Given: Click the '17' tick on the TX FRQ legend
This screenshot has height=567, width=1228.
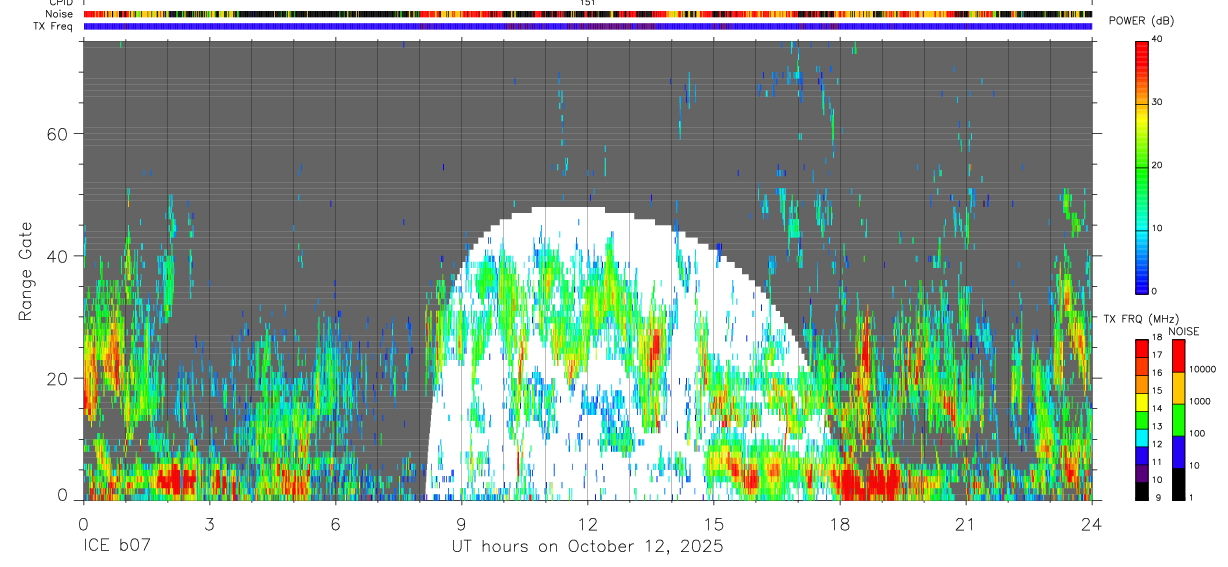Looking at the screenshot, I should click(x=1157, y=355).
